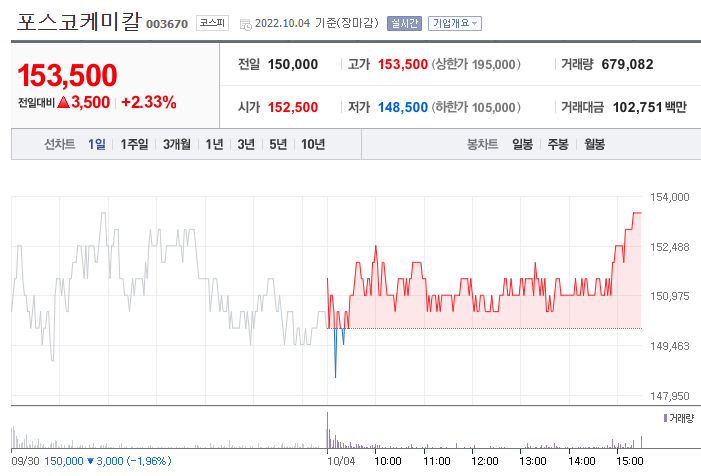Select the 10년 line chart tab
Image resolution: width=701 pixels, height=476 pixels.
coord(313,144)
